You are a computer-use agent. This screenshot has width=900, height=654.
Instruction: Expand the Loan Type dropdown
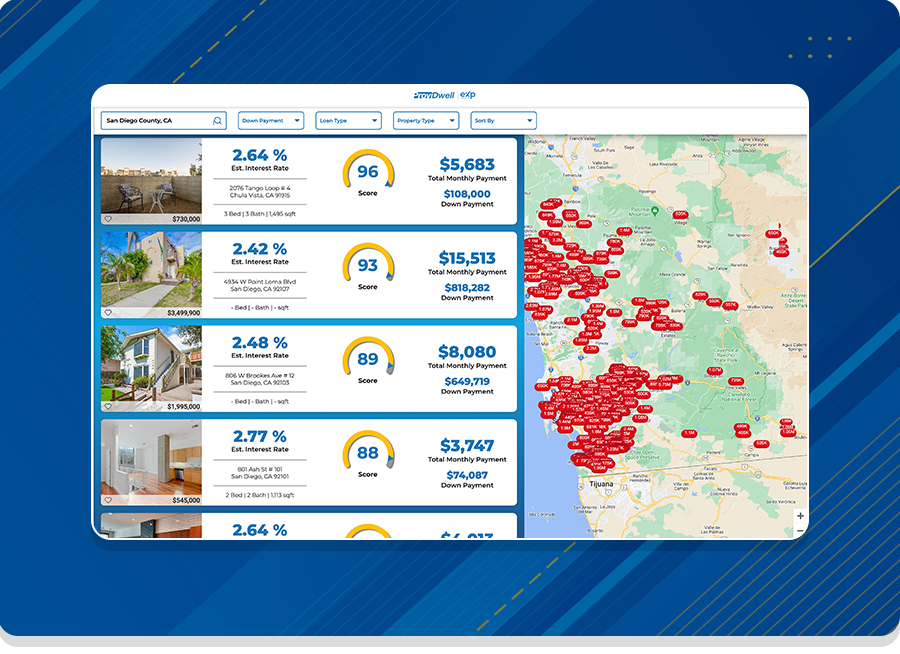(348, 121)
